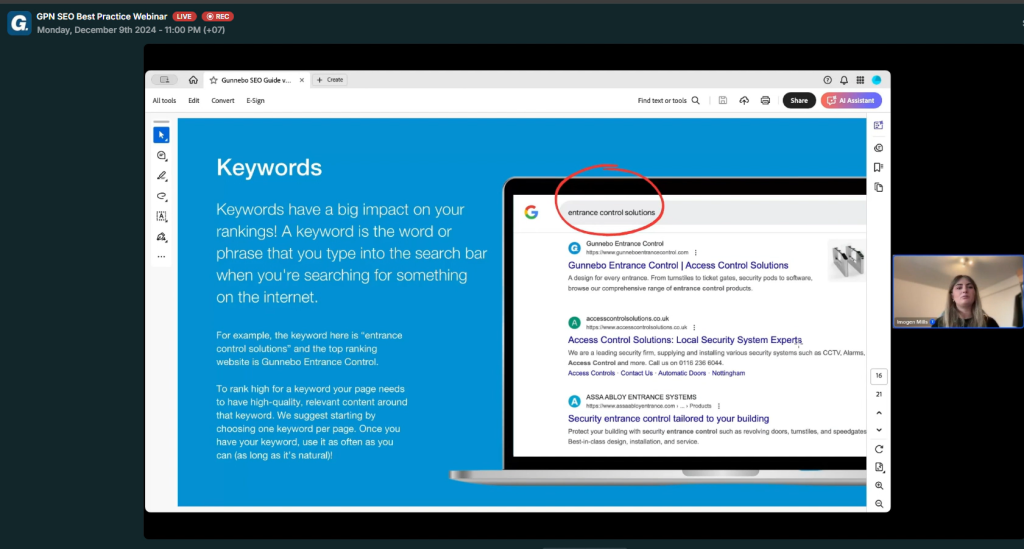Open the AI Assistant button

[851, 101]
